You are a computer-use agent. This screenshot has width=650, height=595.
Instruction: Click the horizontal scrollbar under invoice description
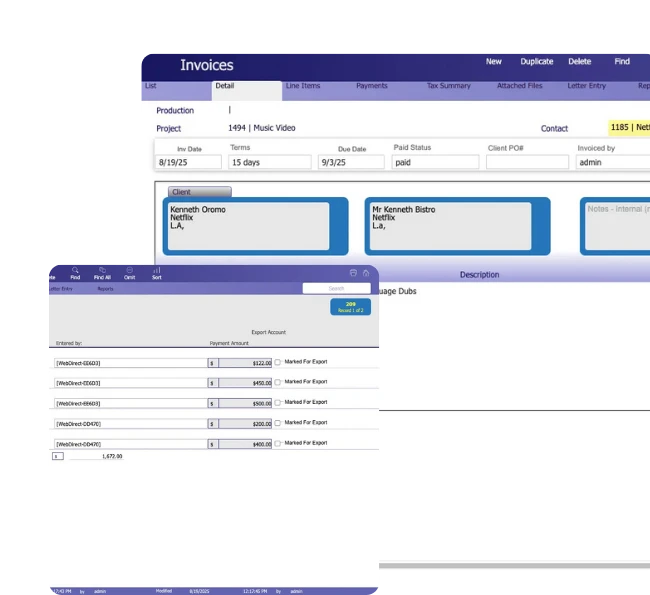[x=514, y=565]
